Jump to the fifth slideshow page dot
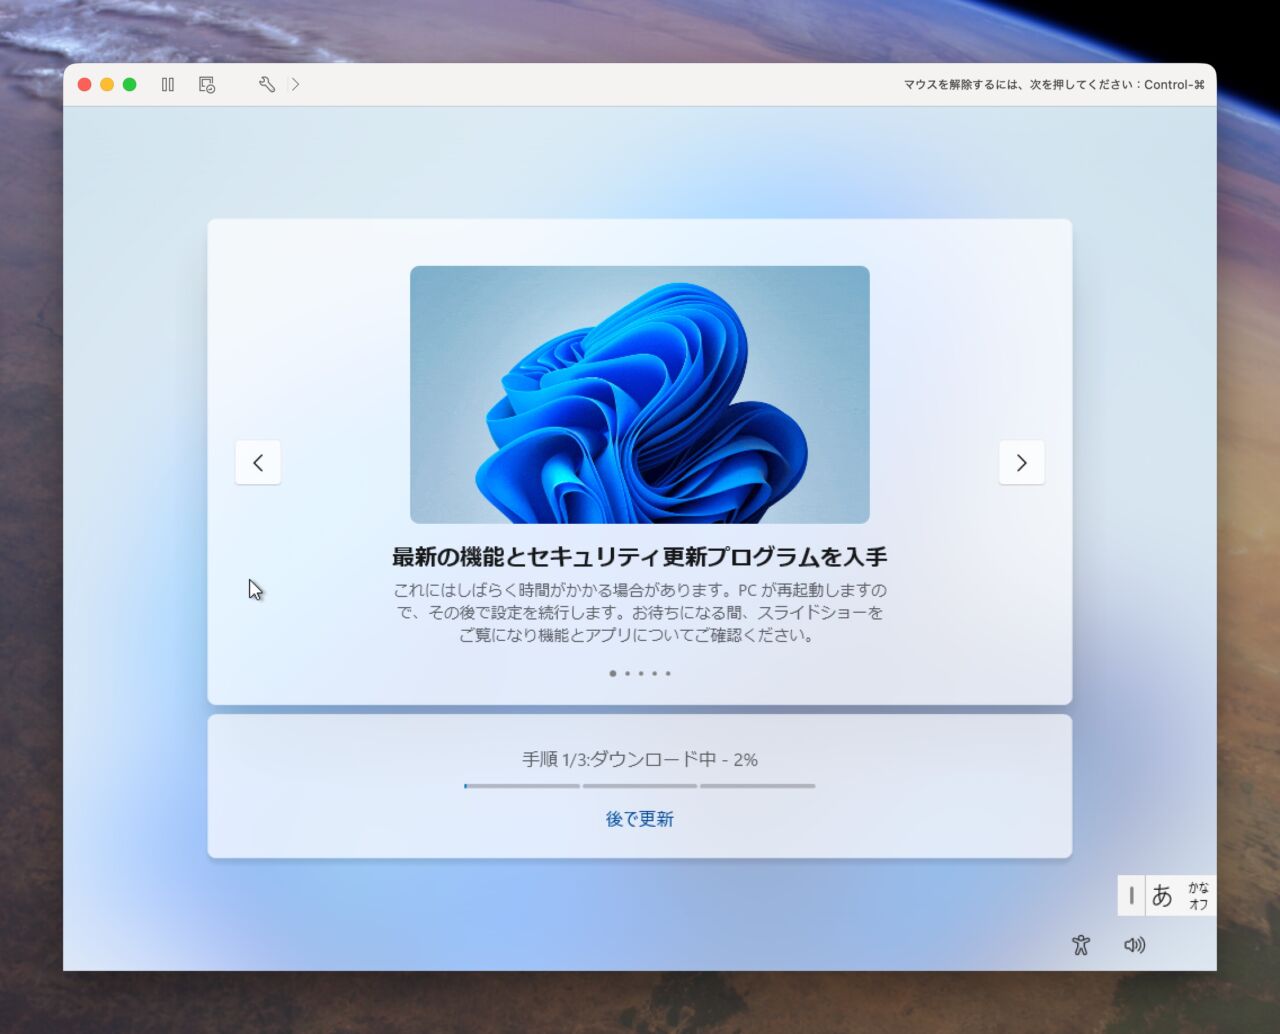The image size is (1280, 1034). (x=668, y=673)
